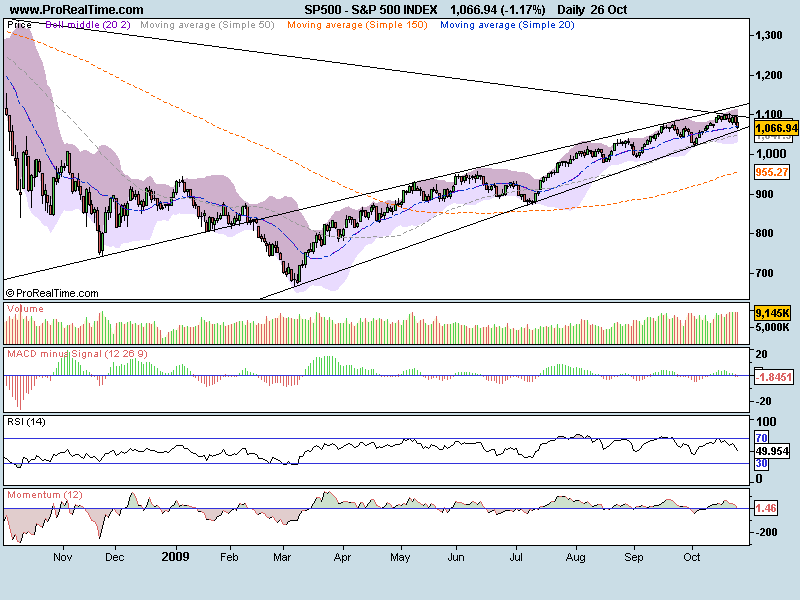Click the Dec time axis marker

tap(115, 557)
